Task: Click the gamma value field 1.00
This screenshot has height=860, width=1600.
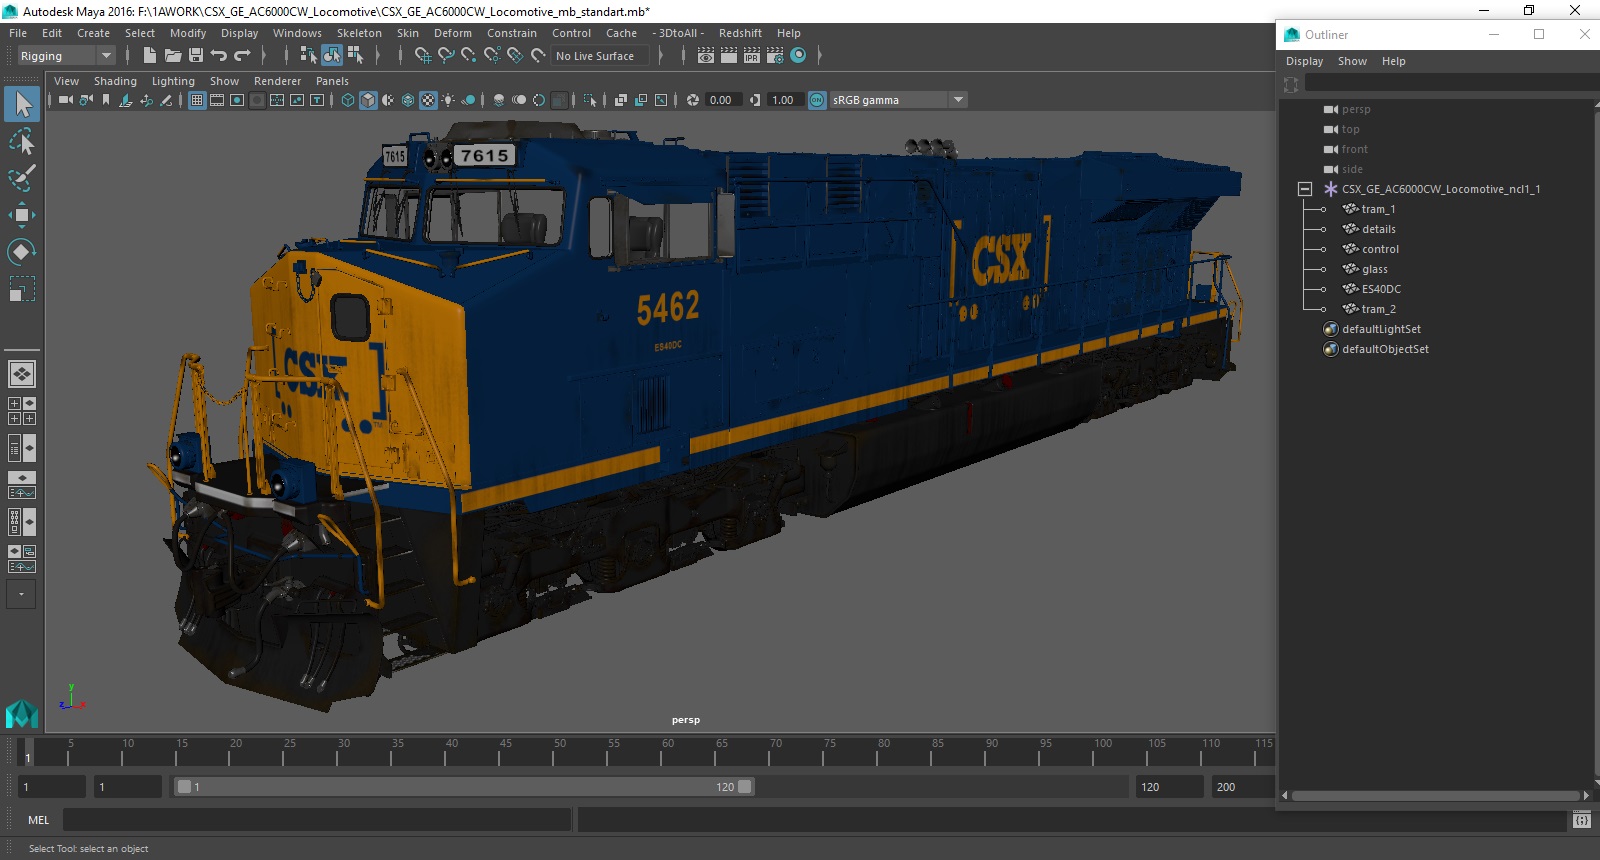Action: (785, 100)
